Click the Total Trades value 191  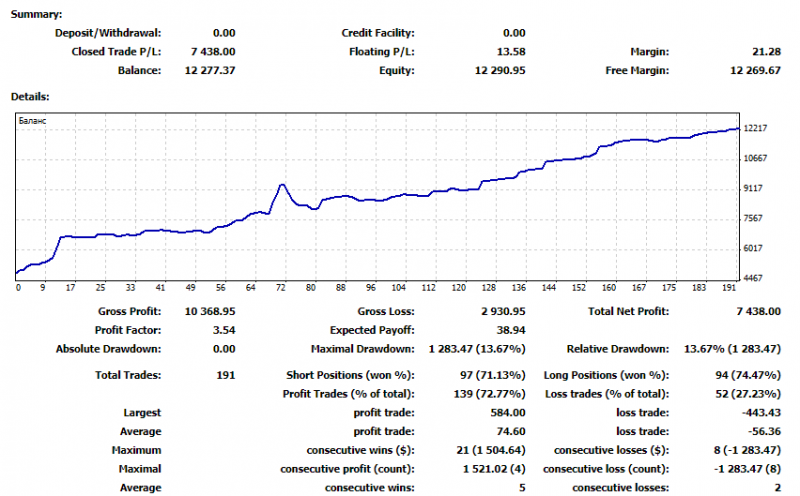[x=226, y=375]
